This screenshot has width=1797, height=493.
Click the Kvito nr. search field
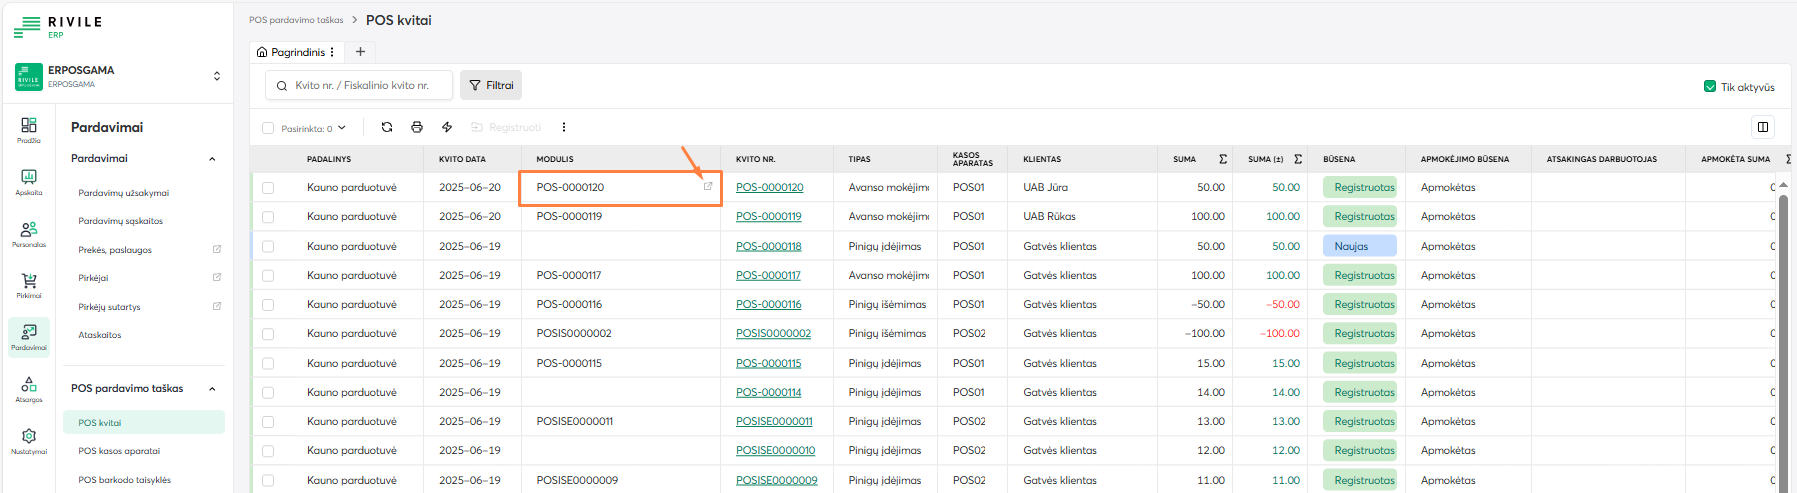point(365,85)
